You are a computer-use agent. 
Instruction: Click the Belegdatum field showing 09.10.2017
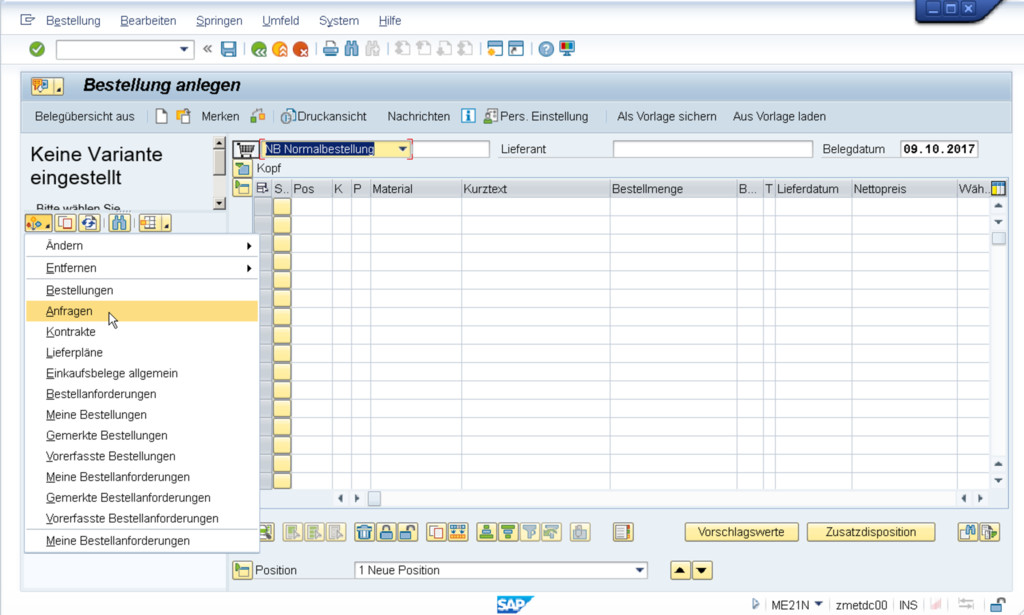point(938,149)
